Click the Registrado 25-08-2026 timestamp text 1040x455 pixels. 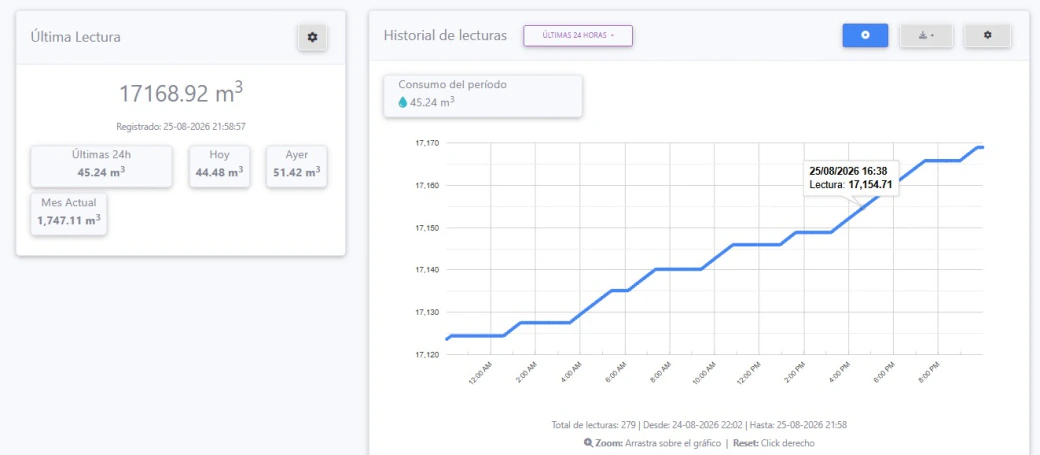[x=181, y=126]
